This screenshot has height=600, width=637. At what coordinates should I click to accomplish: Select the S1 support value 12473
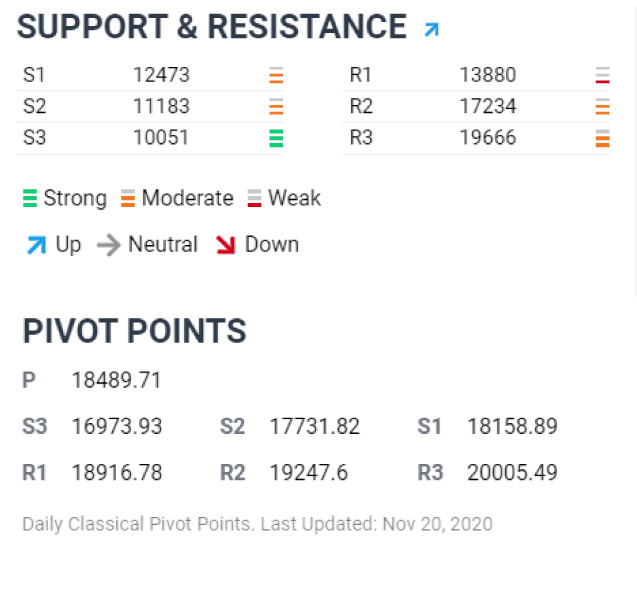coord(162,75)
